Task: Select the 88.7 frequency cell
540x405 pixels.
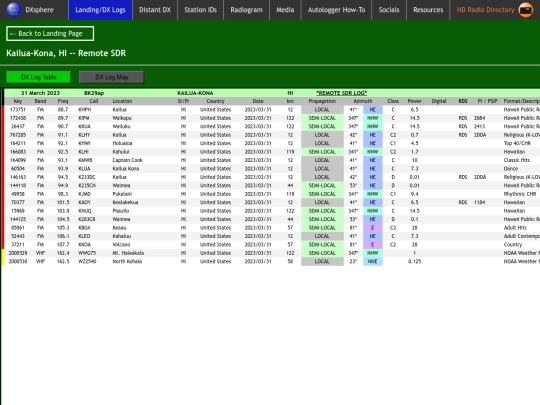Action: pyautogui.click(x=63, y=110)
